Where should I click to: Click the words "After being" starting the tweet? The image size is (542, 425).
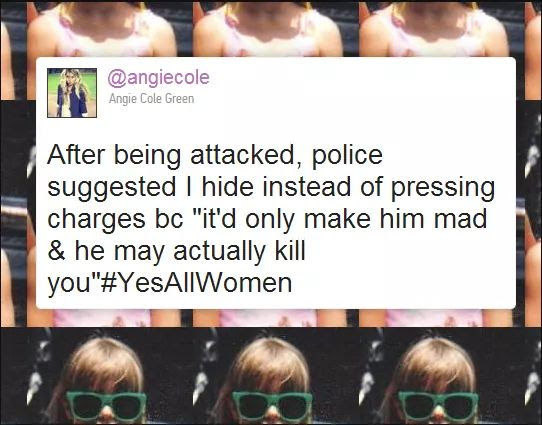114,156
